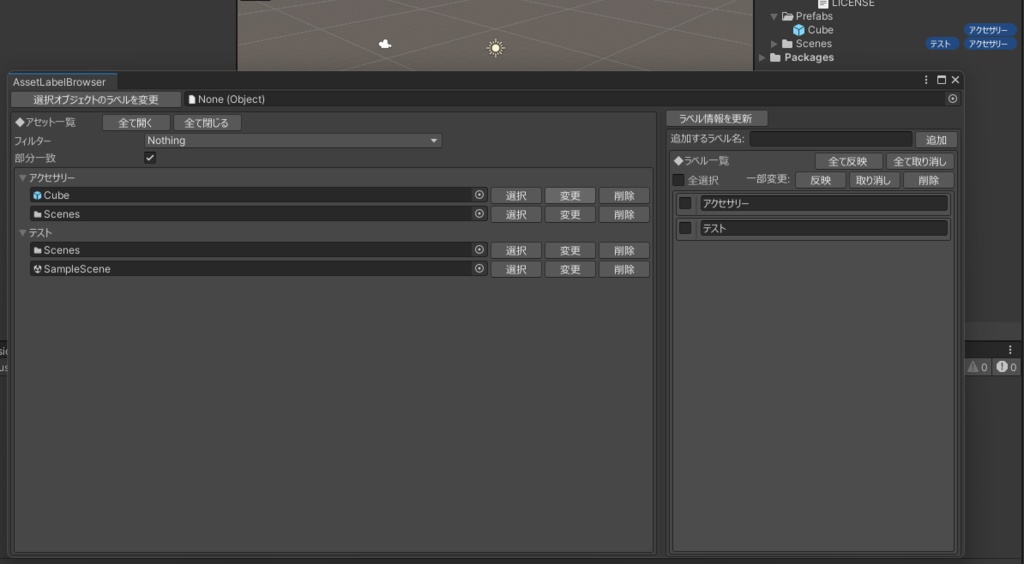Edit the テスト label name field
This screenshot has width=1024, height=564.
click(x=824, y=228)
